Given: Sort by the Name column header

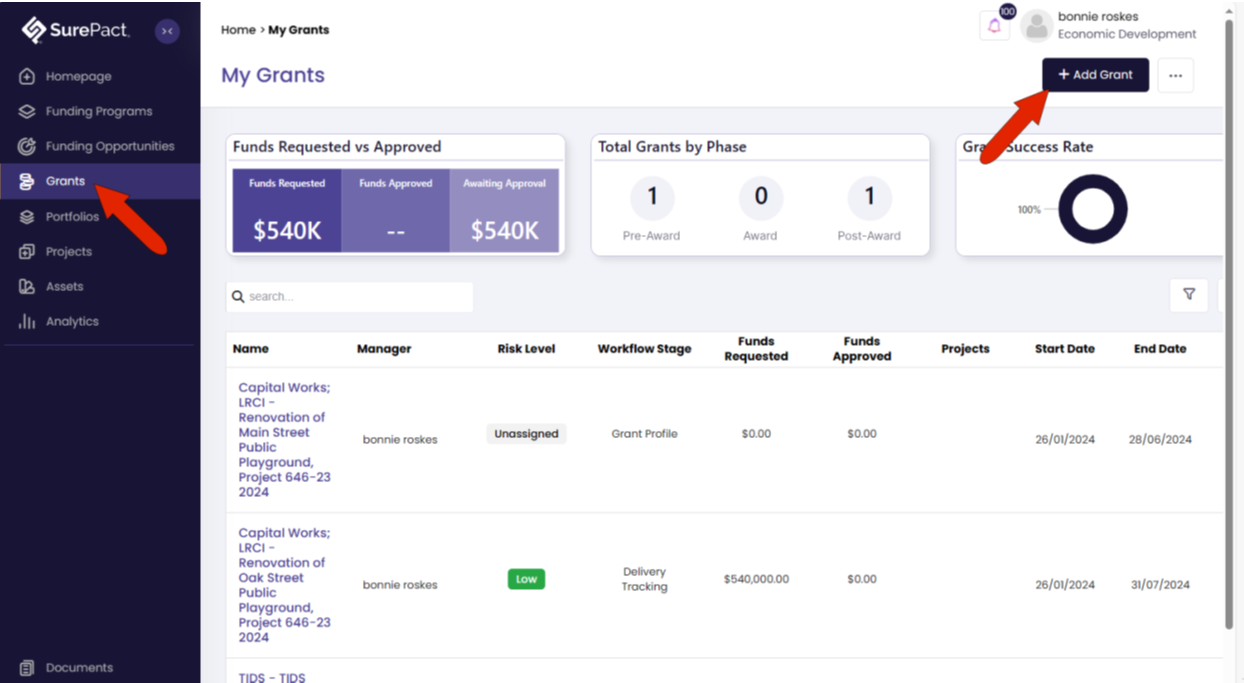Looking at the screenshot, I should point(251,349).
